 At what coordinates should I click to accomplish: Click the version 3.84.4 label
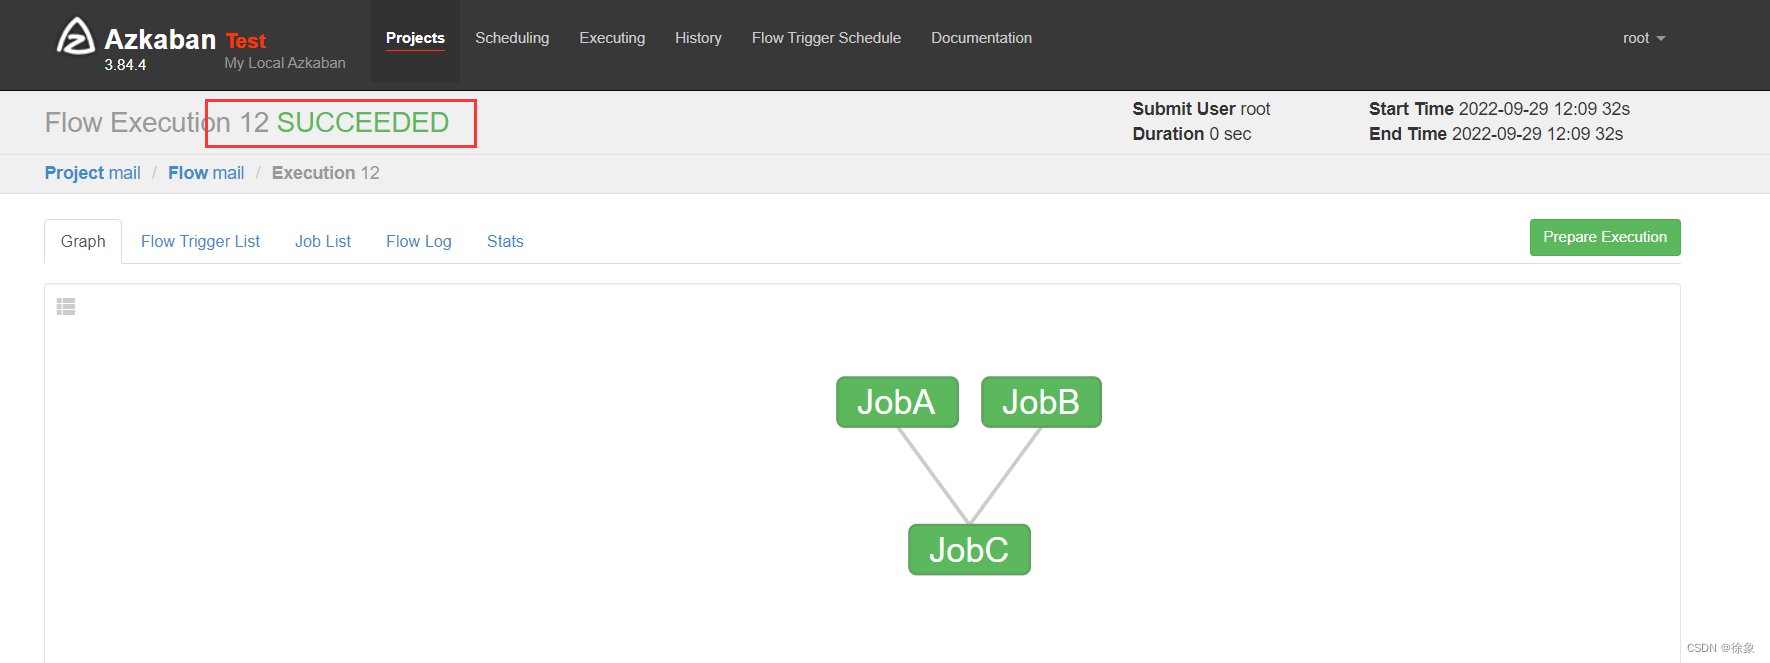[125, 65]
